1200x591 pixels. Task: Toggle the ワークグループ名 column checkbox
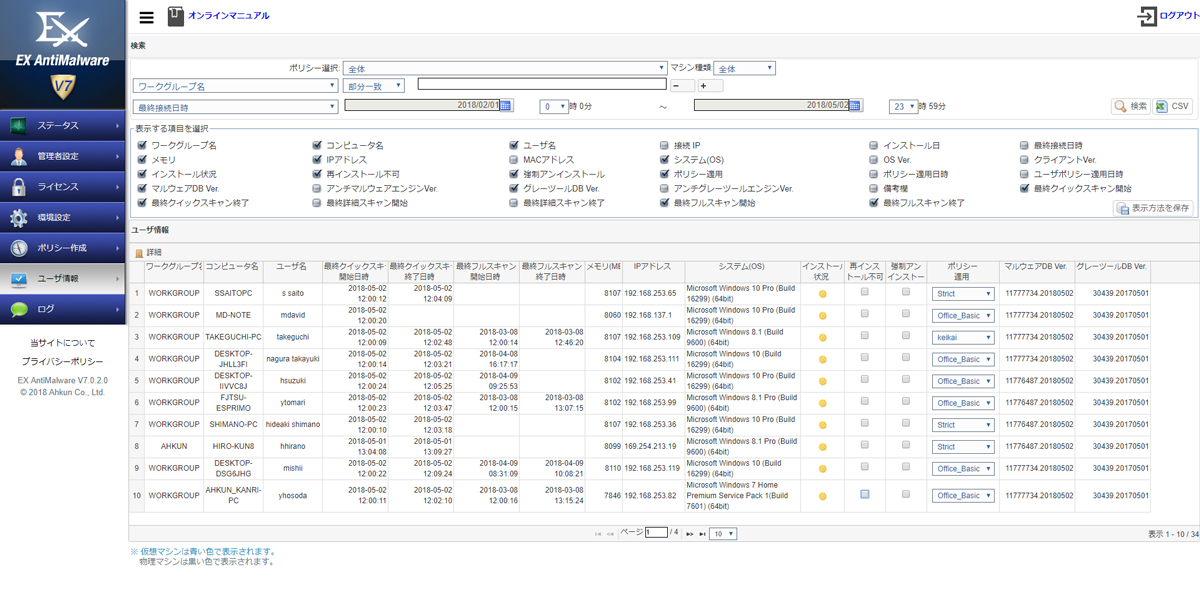pyautogui.click(x=142, y=146)
